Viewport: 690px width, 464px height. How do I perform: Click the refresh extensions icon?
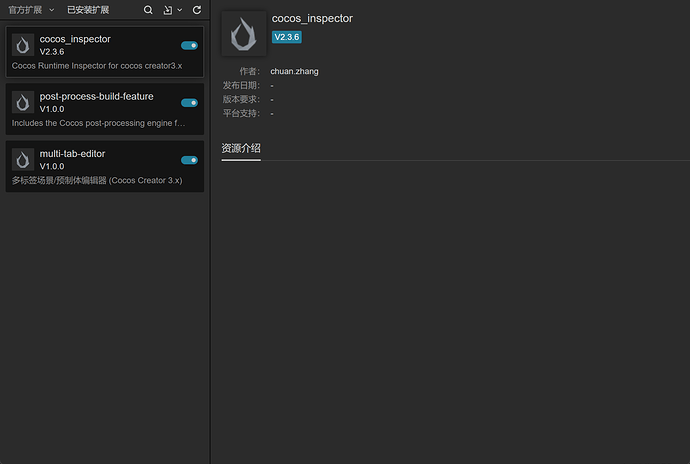pyautogui.click(x=197, y=10)
